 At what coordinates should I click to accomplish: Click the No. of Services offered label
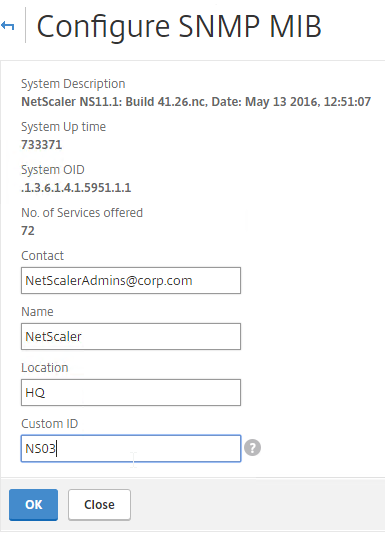tap(82, 213)
